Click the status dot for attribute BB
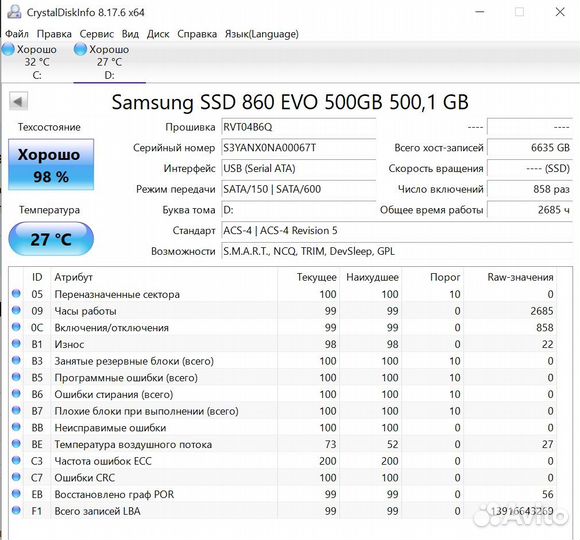Screen dimensions: 580x540 (x=16, y=426)
